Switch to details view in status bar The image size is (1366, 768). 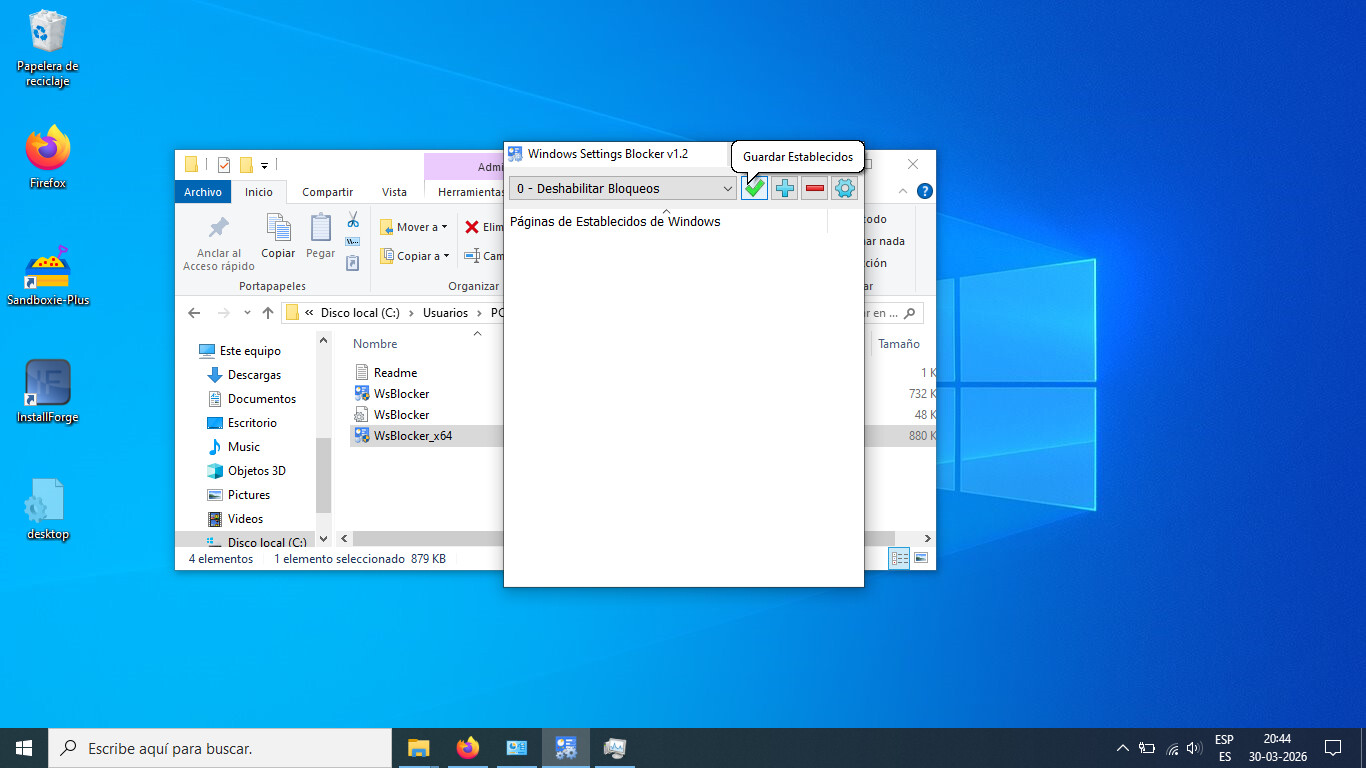(899, 558)
